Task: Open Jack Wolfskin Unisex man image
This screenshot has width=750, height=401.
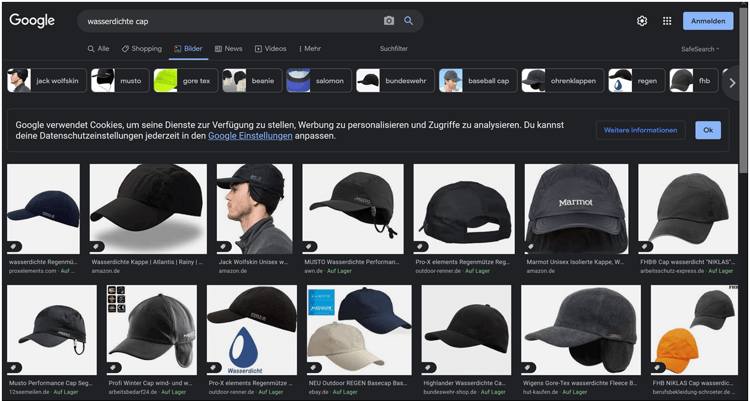Action: 254,209
